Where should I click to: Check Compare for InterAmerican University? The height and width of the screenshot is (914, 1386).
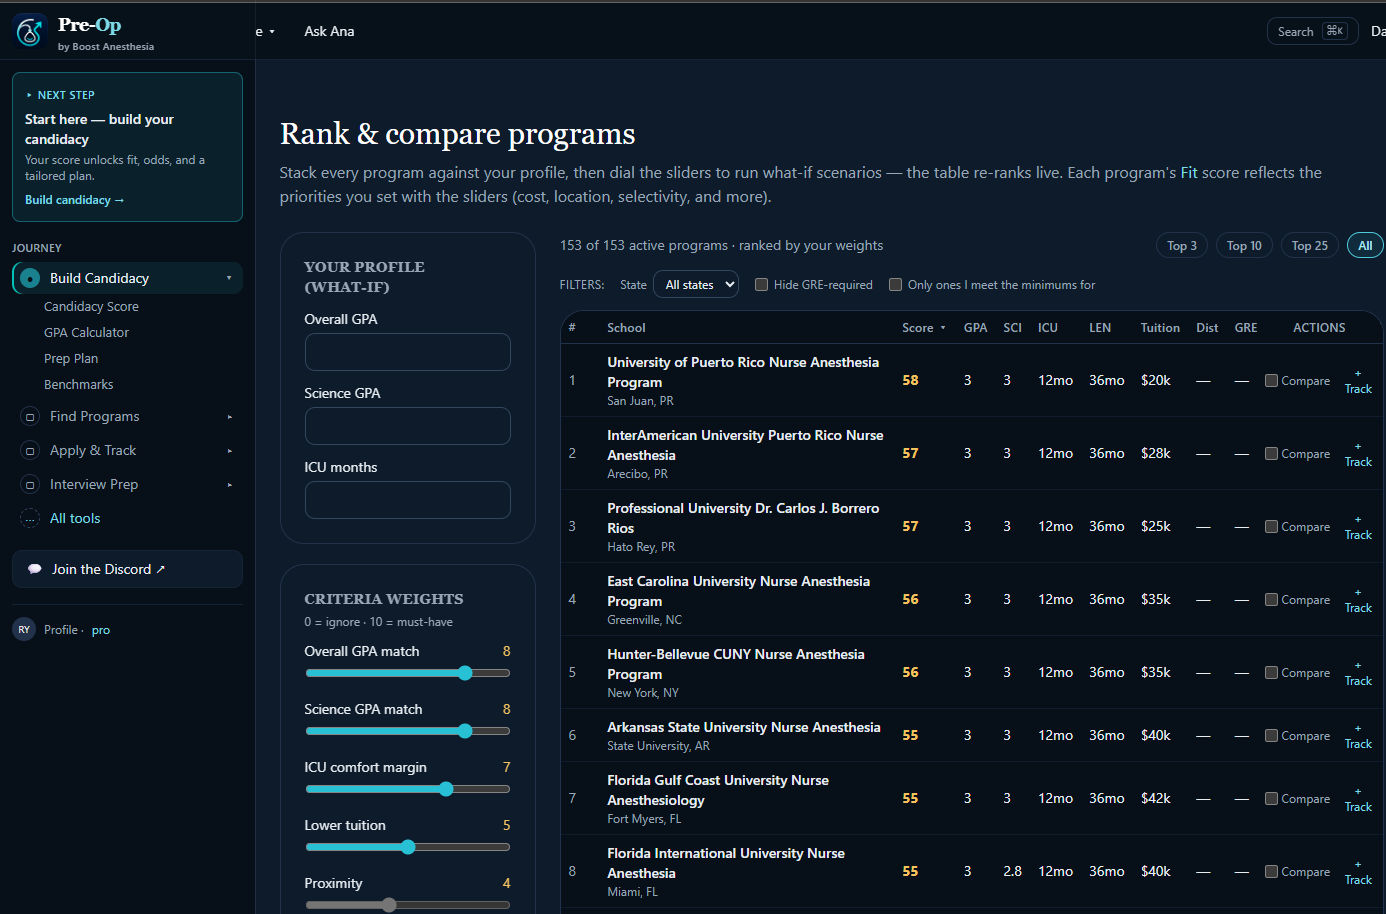click(1271, 454)
